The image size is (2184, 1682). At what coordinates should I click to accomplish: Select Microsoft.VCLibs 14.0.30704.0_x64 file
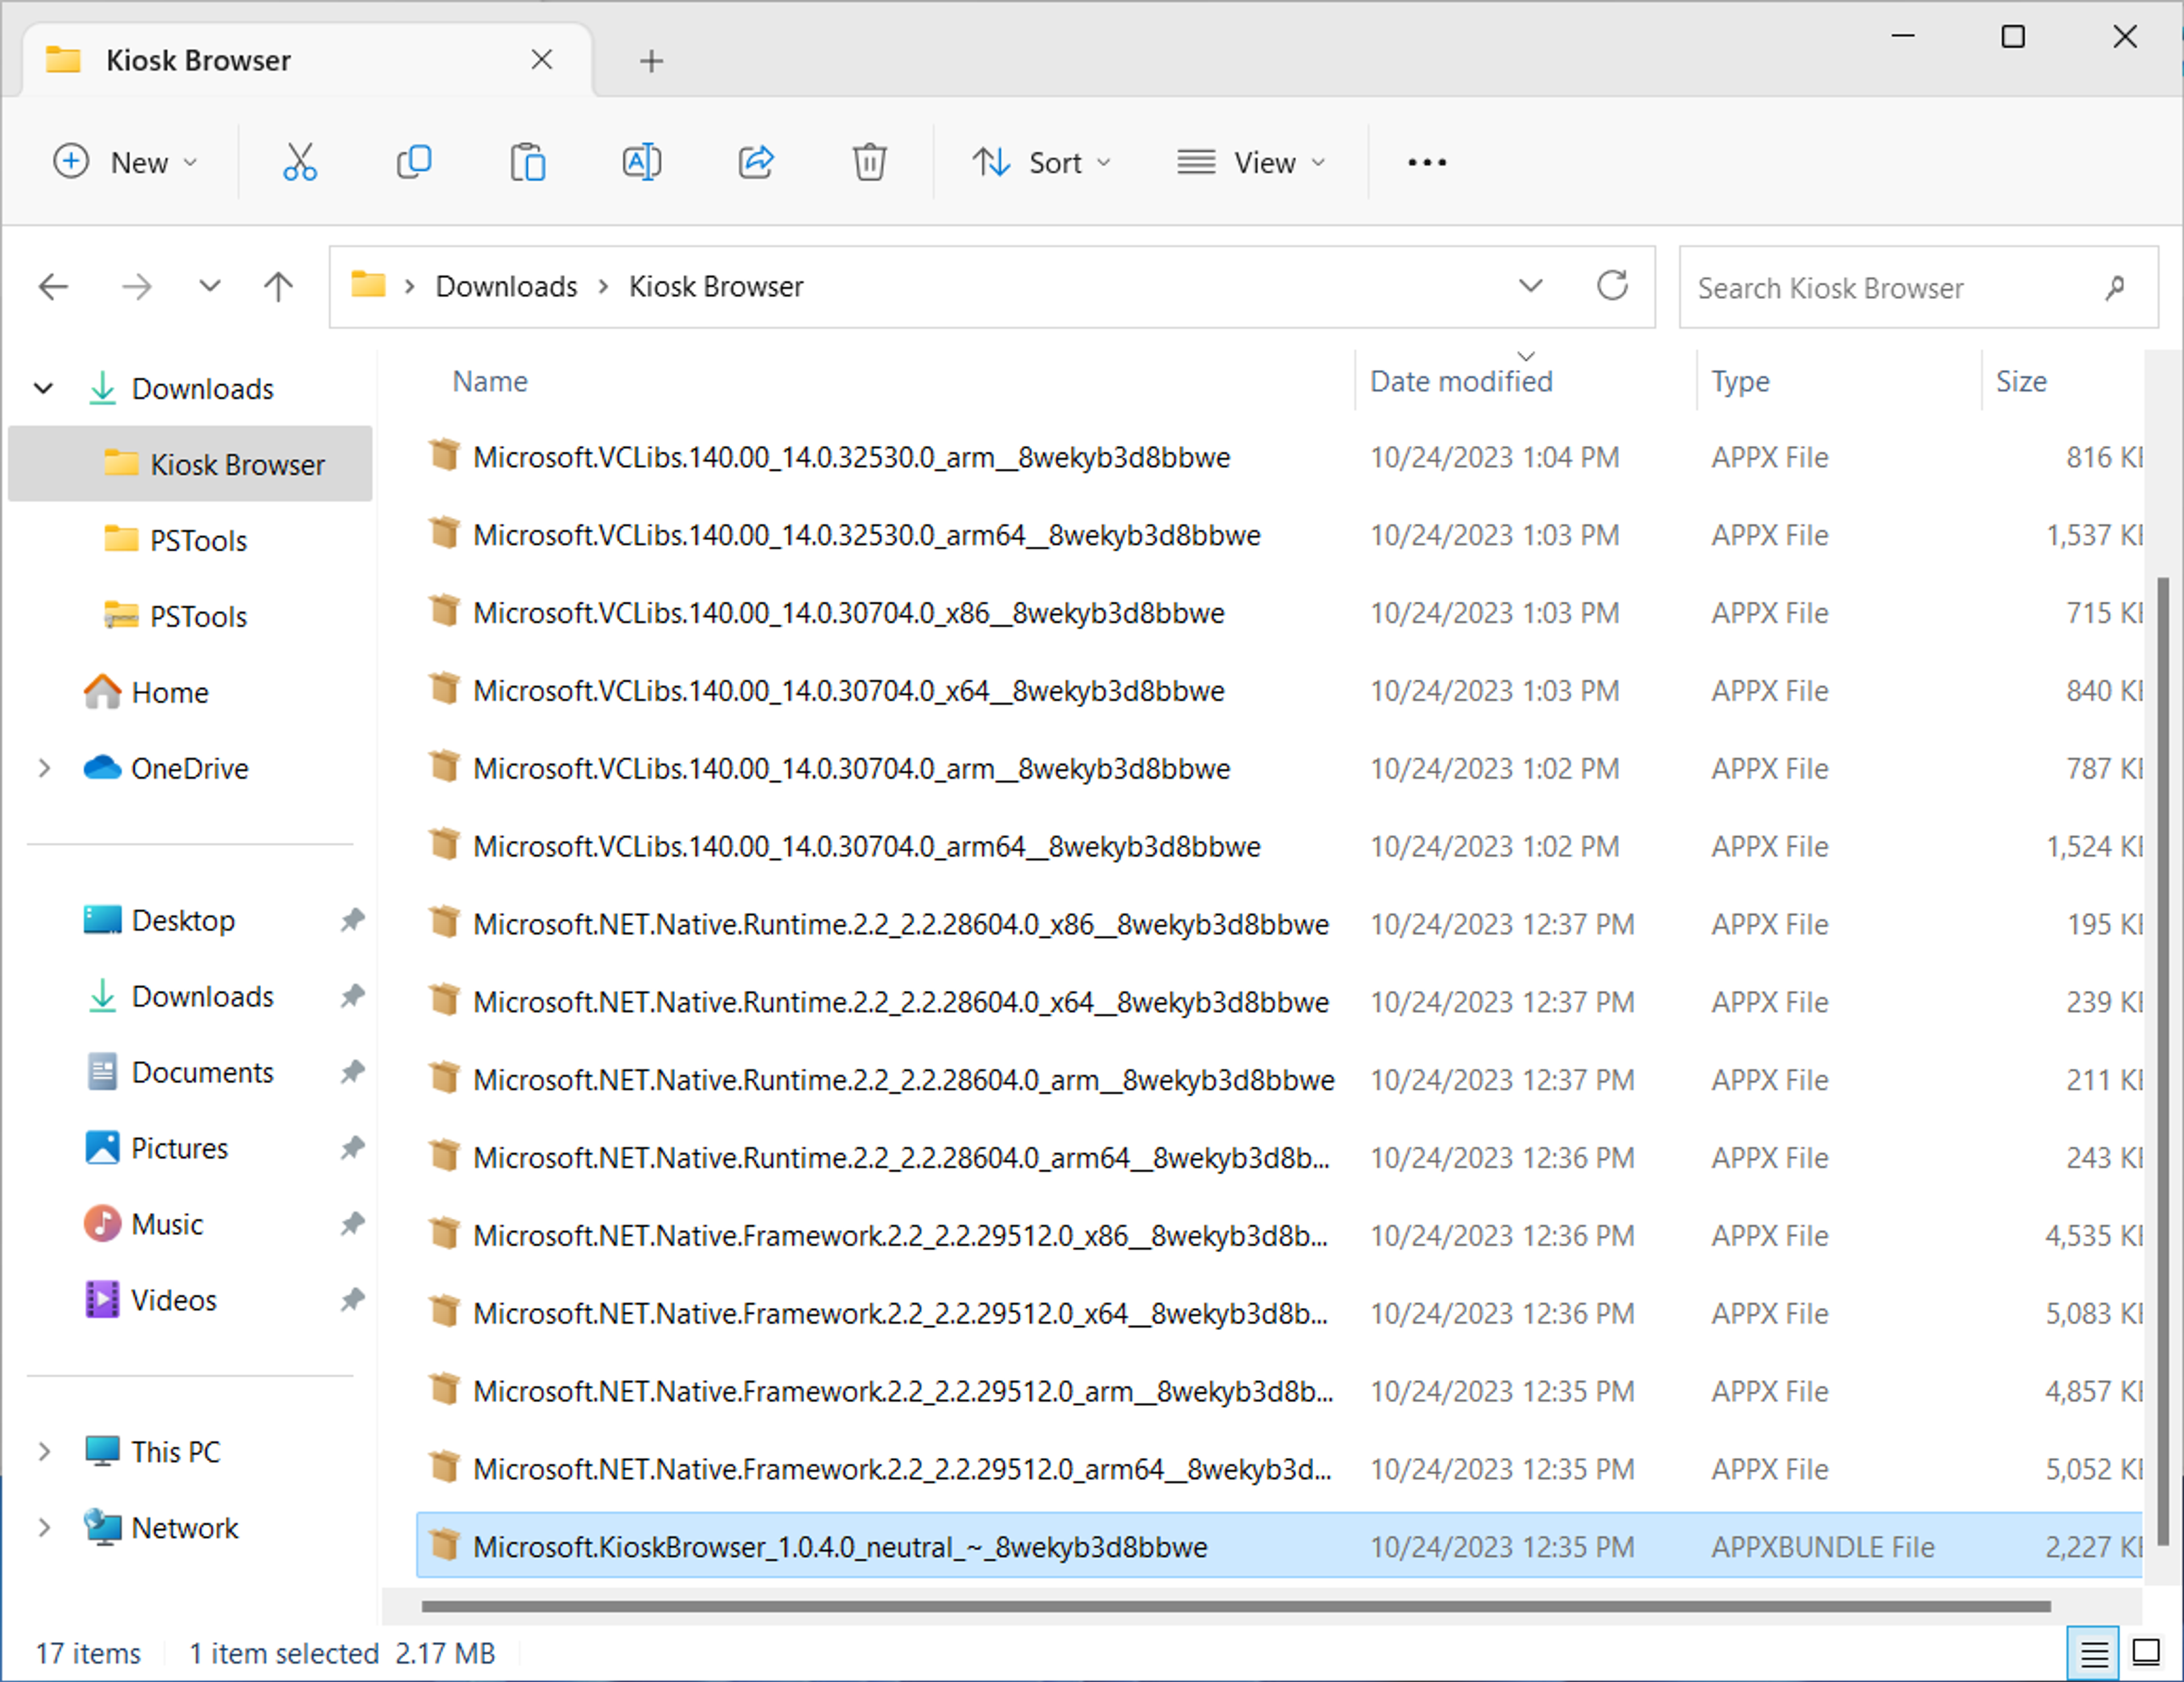tap(1279, 691)
